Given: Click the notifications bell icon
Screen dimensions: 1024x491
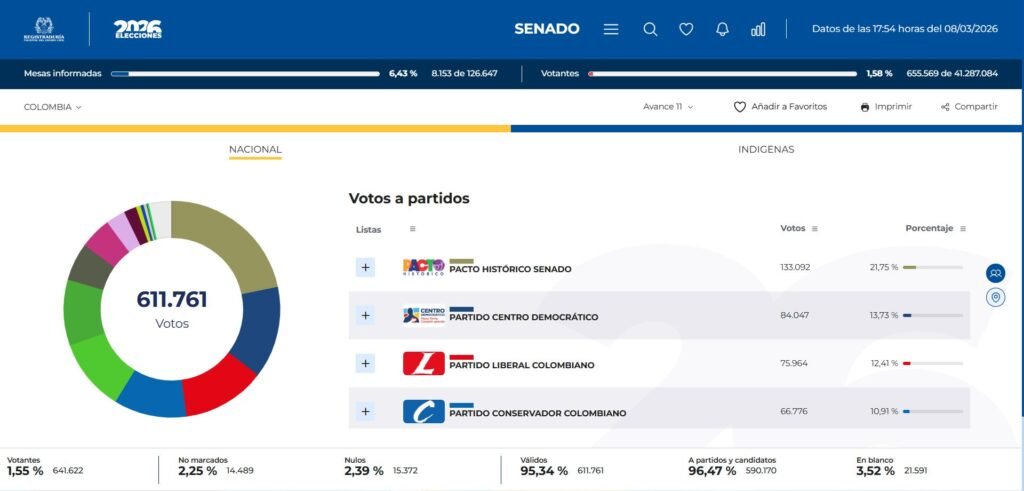Looking at the screenshot, I should click(x=722, y=29).
